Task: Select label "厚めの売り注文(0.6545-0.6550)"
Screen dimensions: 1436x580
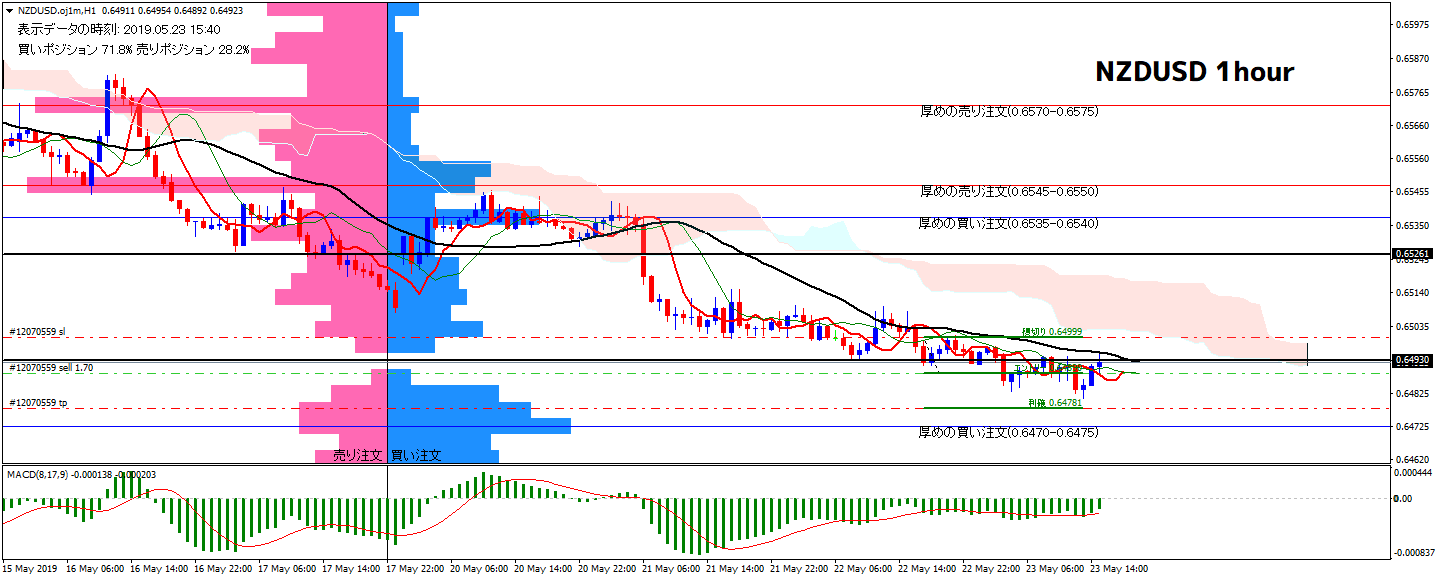Action: 1009,191
